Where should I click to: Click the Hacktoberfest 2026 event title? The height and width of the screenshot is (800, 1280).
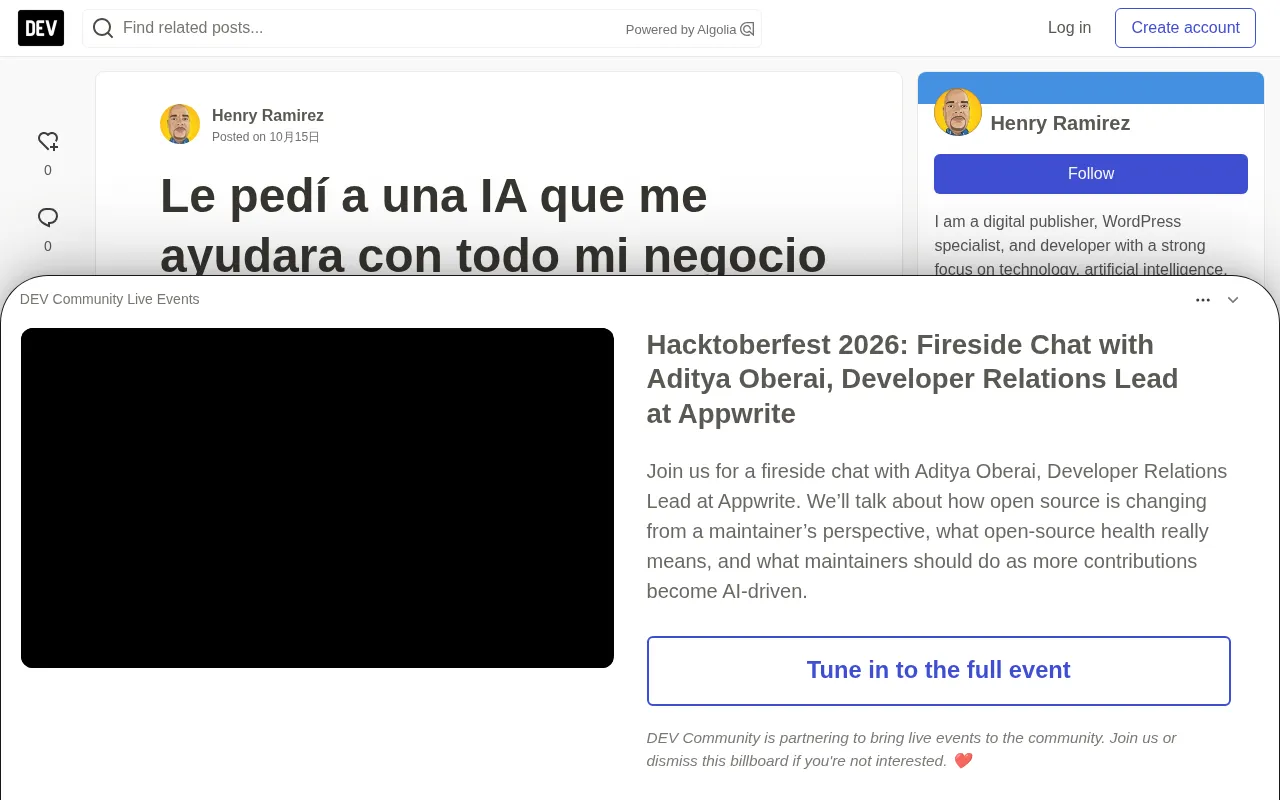coord(912,379)
